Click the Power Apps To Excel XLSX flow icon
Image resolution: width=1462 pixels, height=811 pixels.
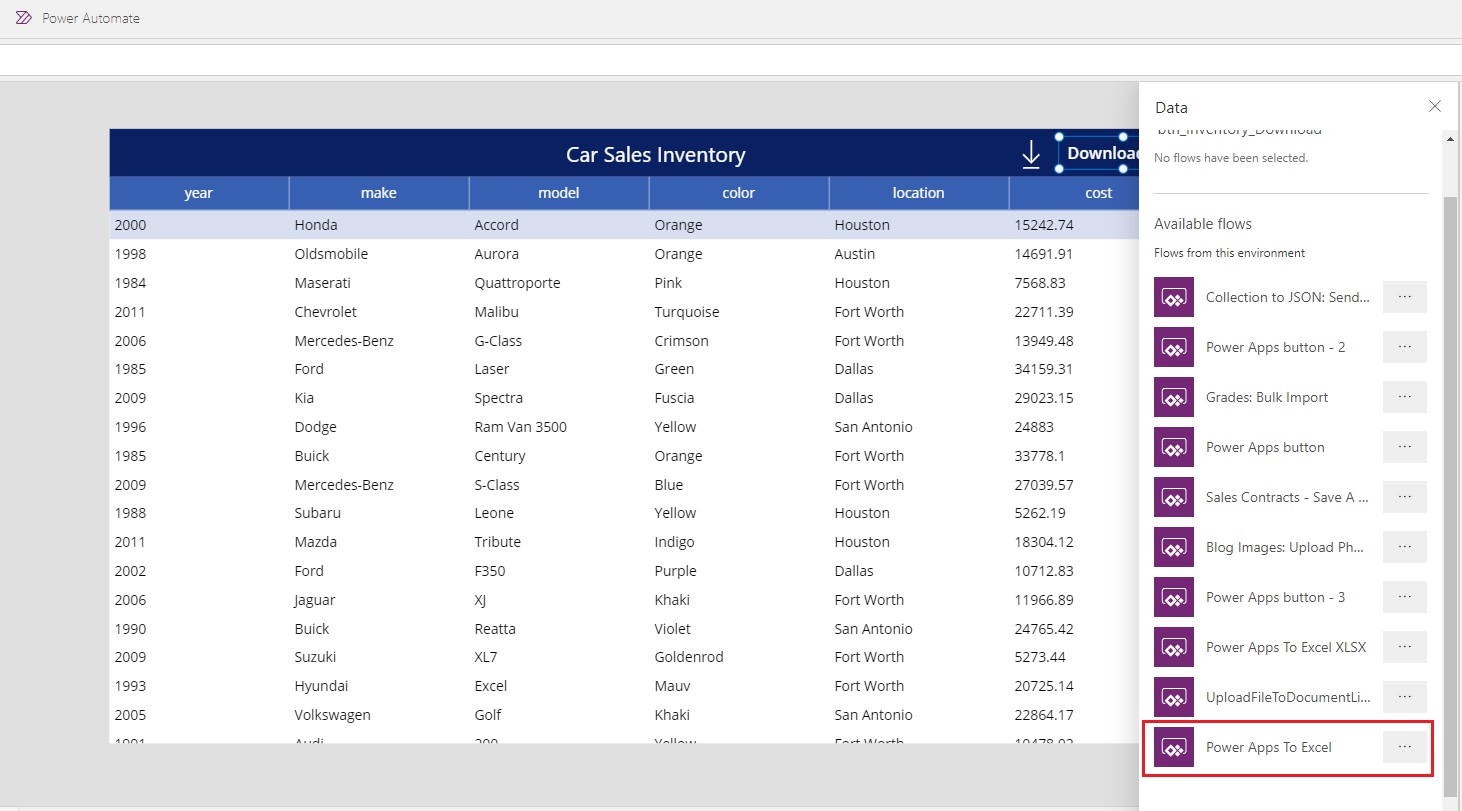[1173, 647]
